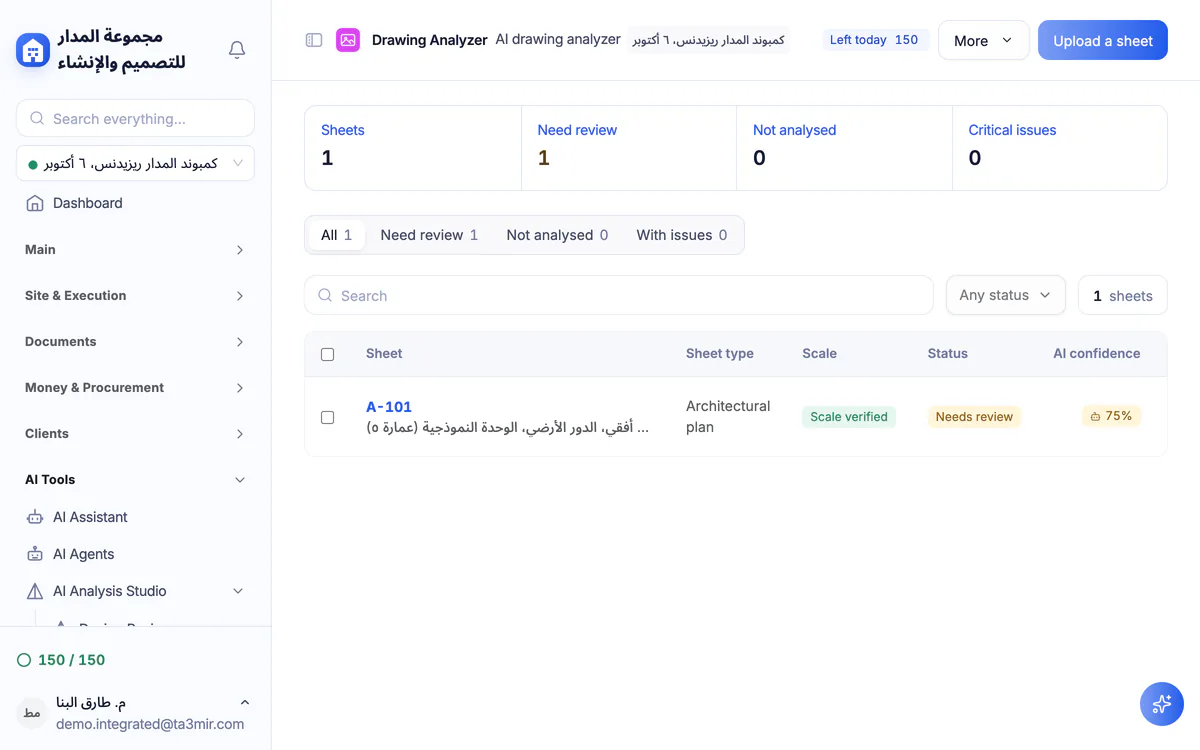Expand the Site & Execution section
Viewport: 1200px width, 750px height.
(x=135, y=296)
